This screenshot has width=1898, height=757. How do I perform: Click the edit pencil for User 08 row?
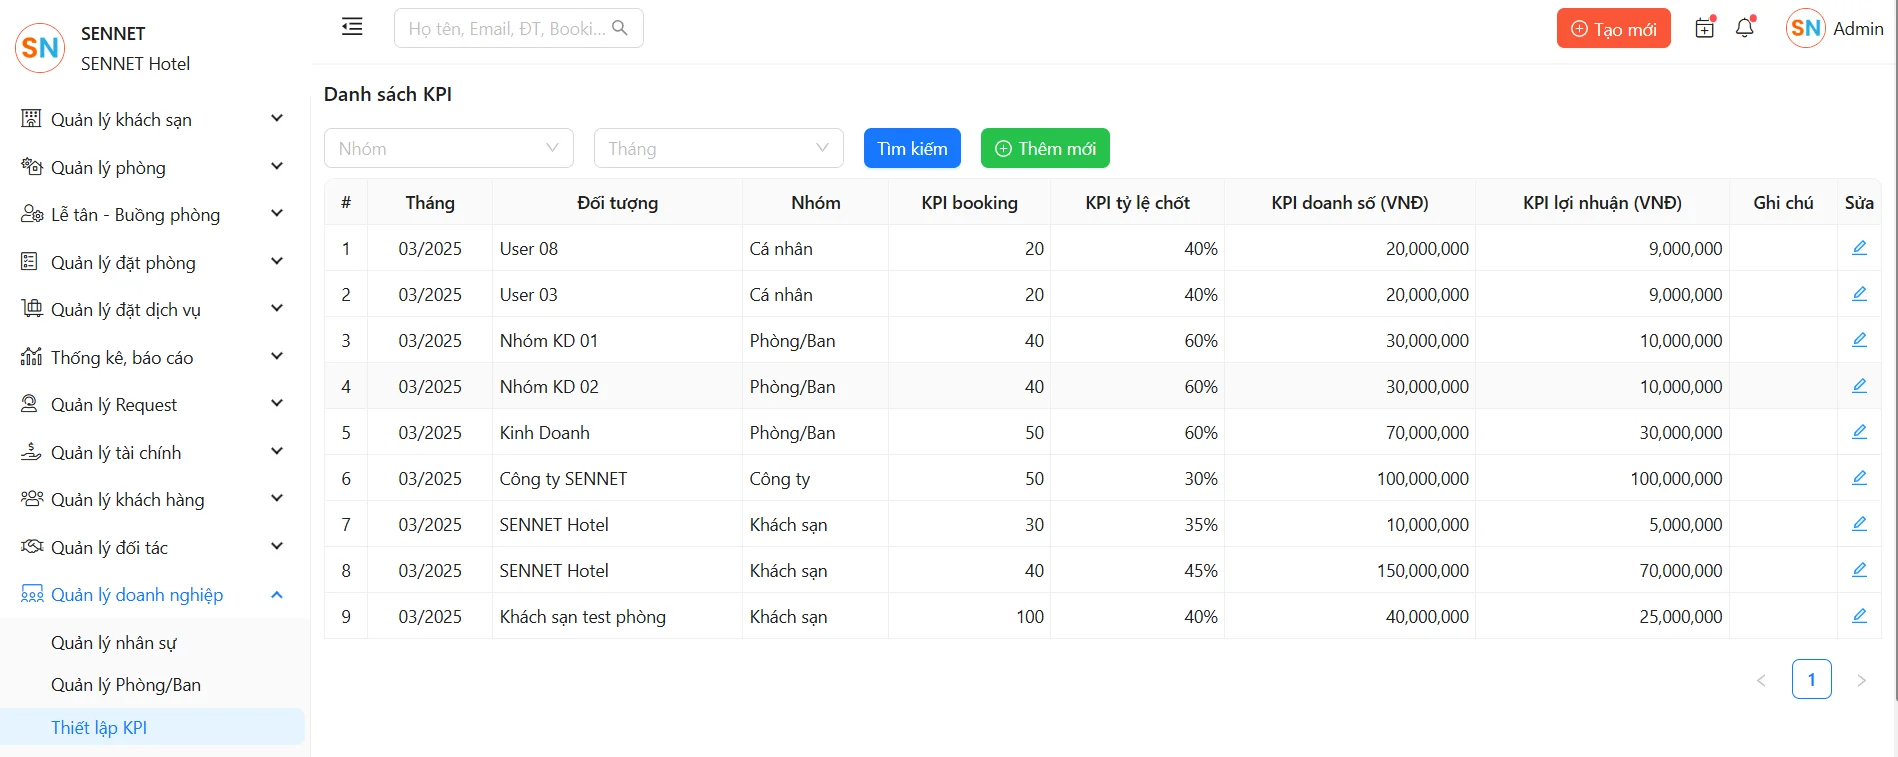tap(1859, 248)
